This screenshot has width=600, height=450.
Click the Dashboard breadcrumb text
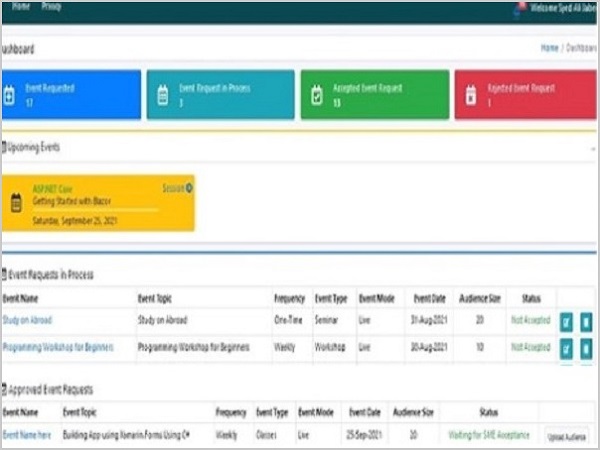[581, 48]
